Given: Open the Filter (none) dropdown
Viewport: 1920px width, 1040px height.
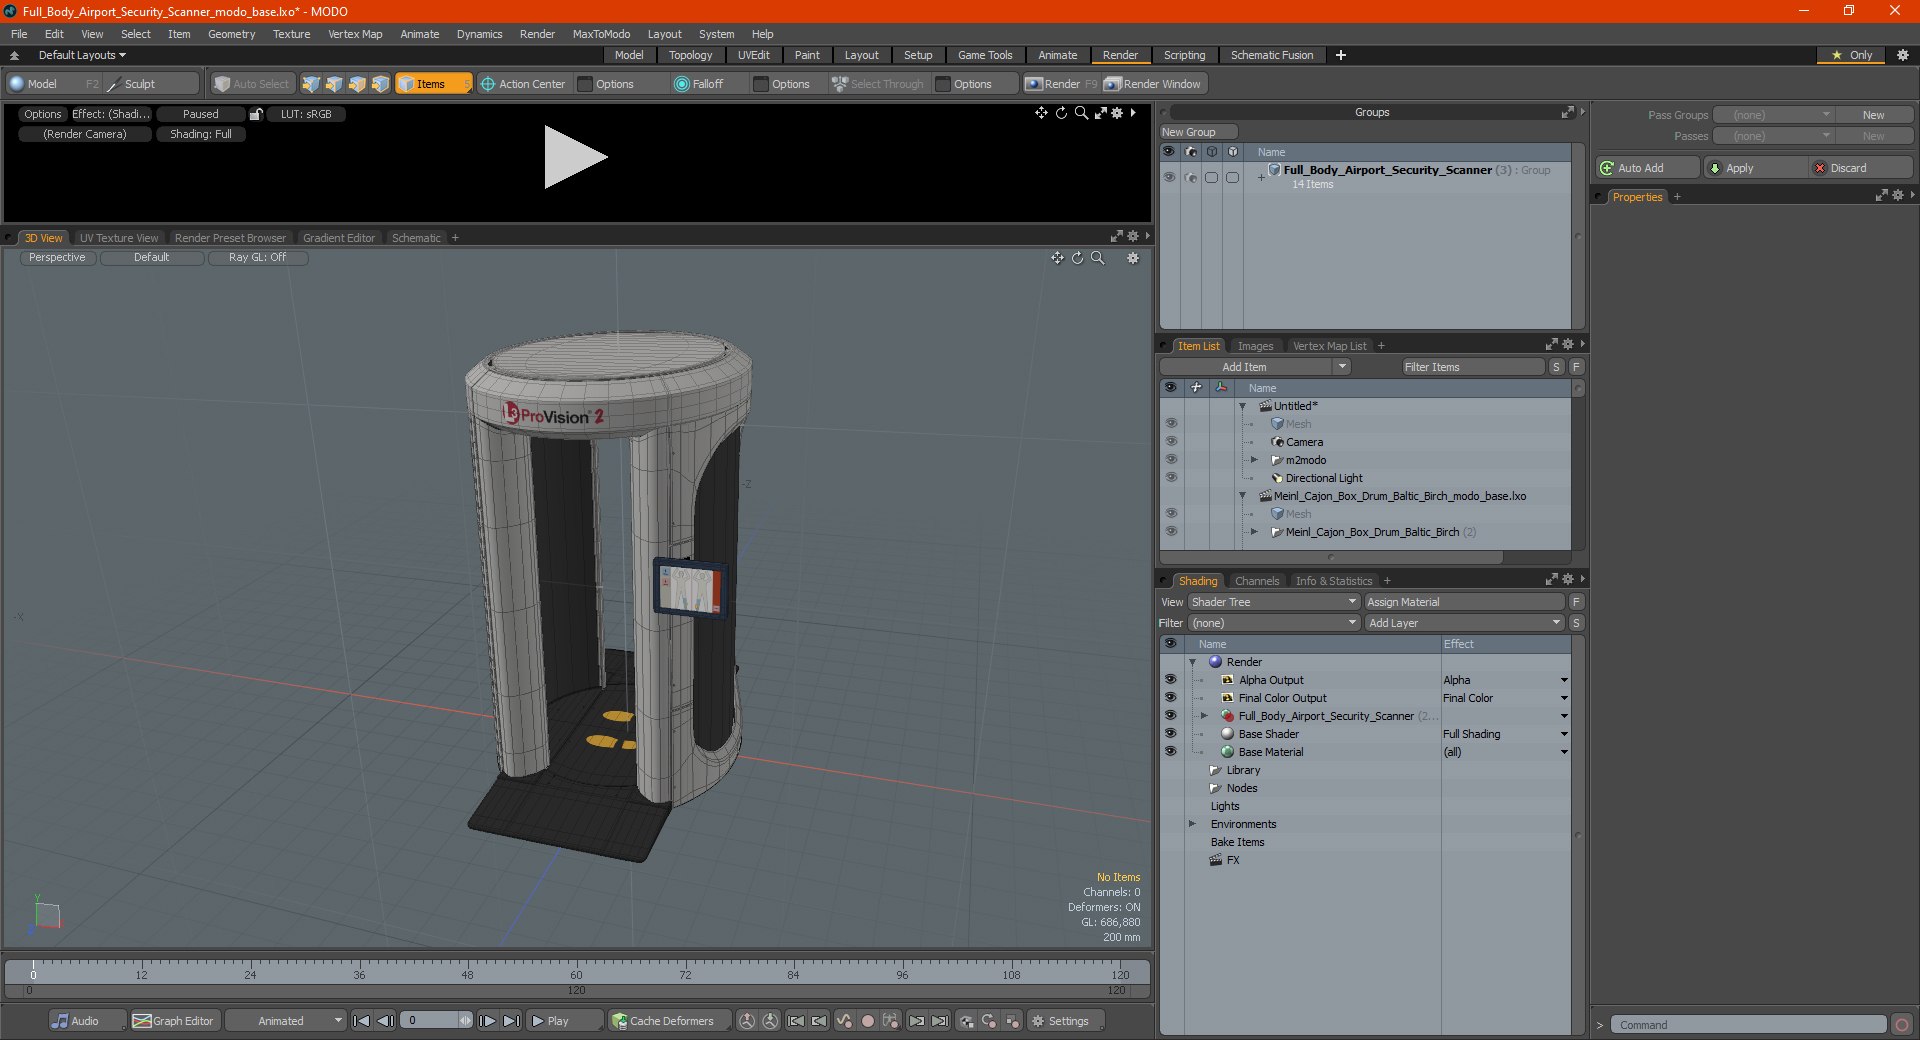Looking at the screenshot, I should point(1274,623).
